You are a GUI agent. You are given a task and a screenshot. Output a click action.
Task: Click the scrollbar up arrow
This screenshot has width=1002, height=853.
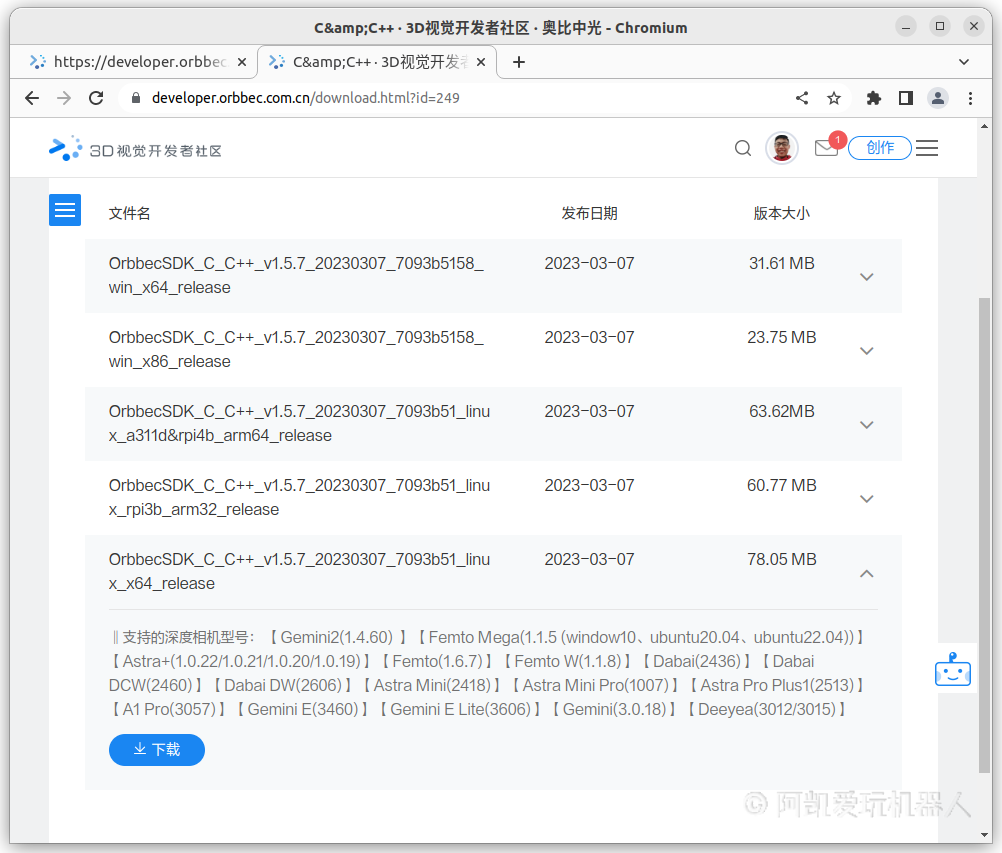coord(984,127)
